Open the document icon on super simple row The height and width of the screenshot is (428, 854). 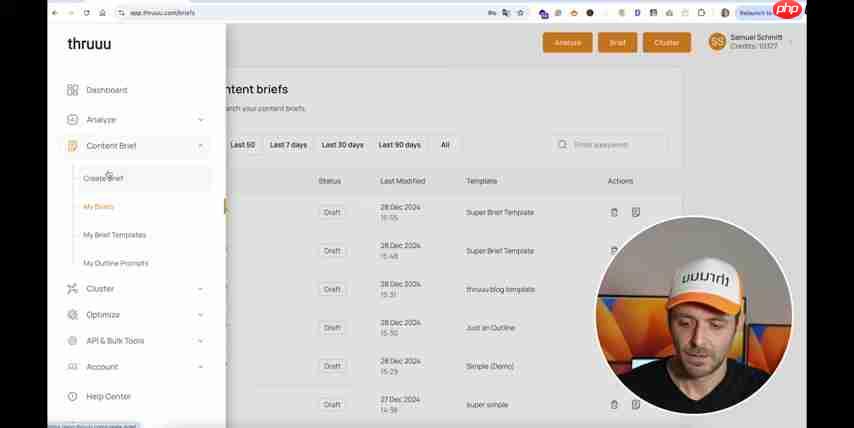(x=636, y=405)
